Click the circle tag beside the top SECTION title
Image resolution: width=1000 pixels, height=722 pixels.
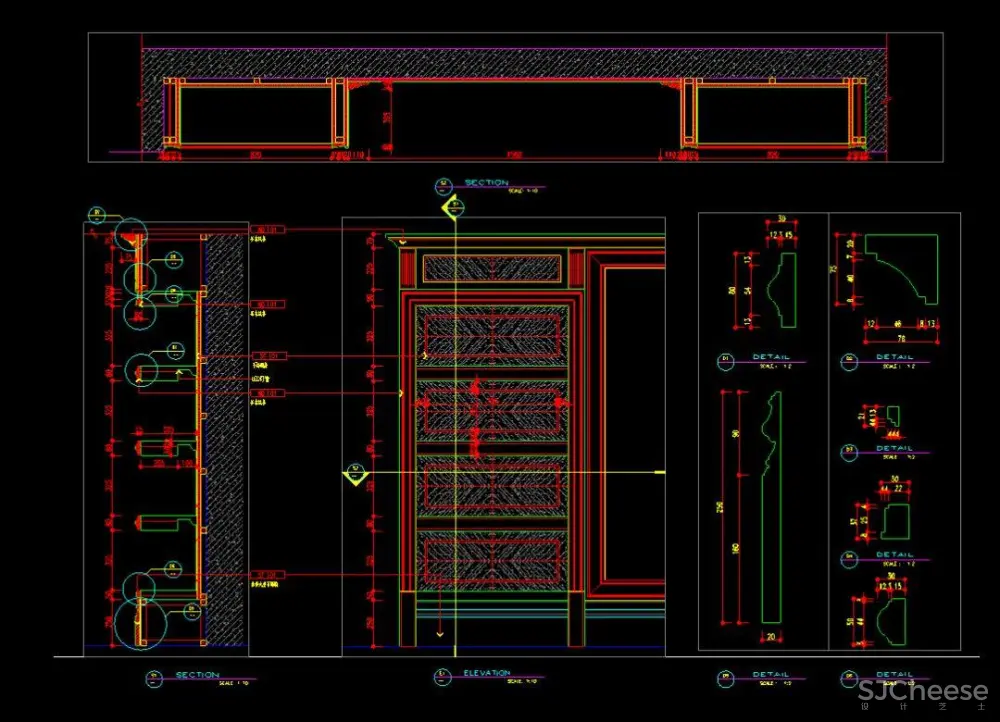pyautogui.click(x=442, y=184)
